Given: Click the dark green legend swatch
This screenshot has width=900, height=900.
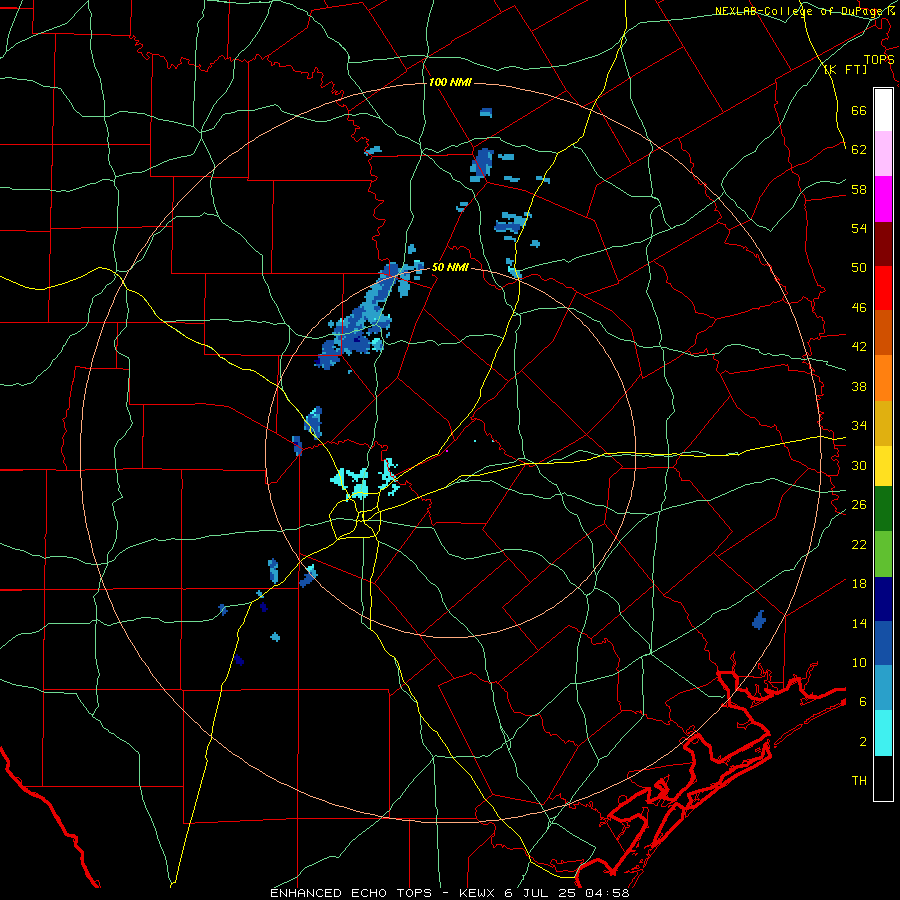Looking at the screenshot, I should point(883,508).
